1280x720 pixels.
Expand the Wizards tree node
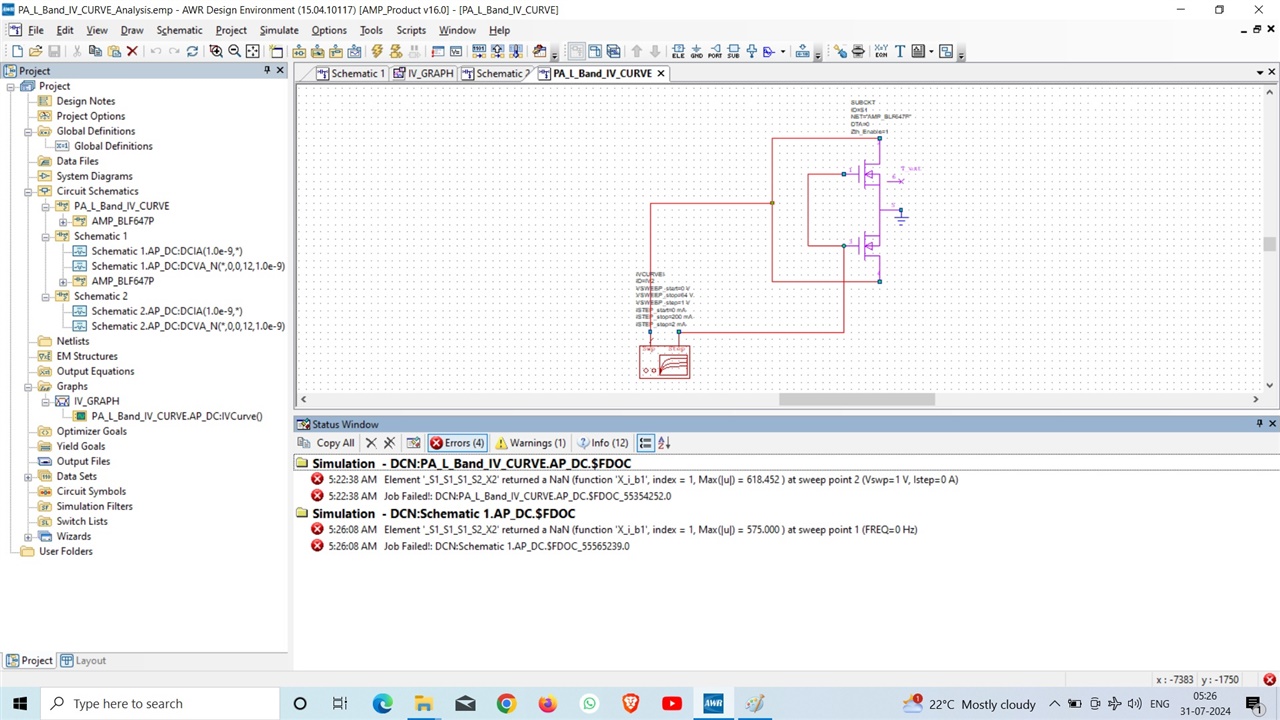pos(29,536)
